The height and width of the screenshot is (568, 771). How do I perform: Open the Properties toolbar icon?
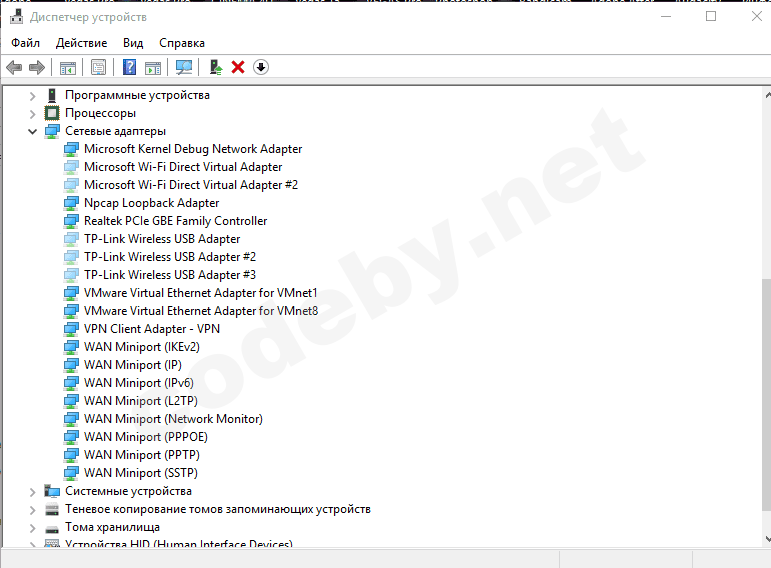pyautogui.click(x=98, y=67)
